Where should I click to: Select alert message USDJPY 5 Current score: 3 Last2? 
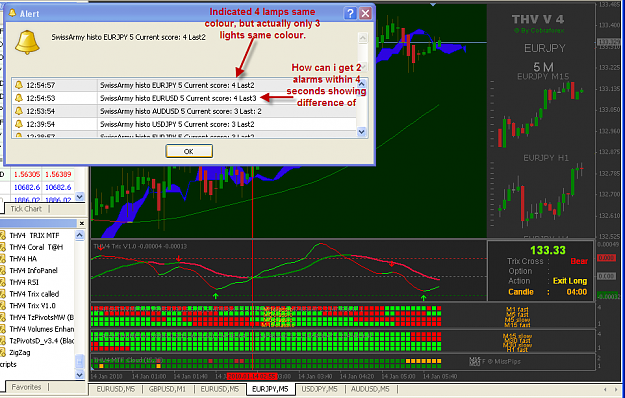177,124
